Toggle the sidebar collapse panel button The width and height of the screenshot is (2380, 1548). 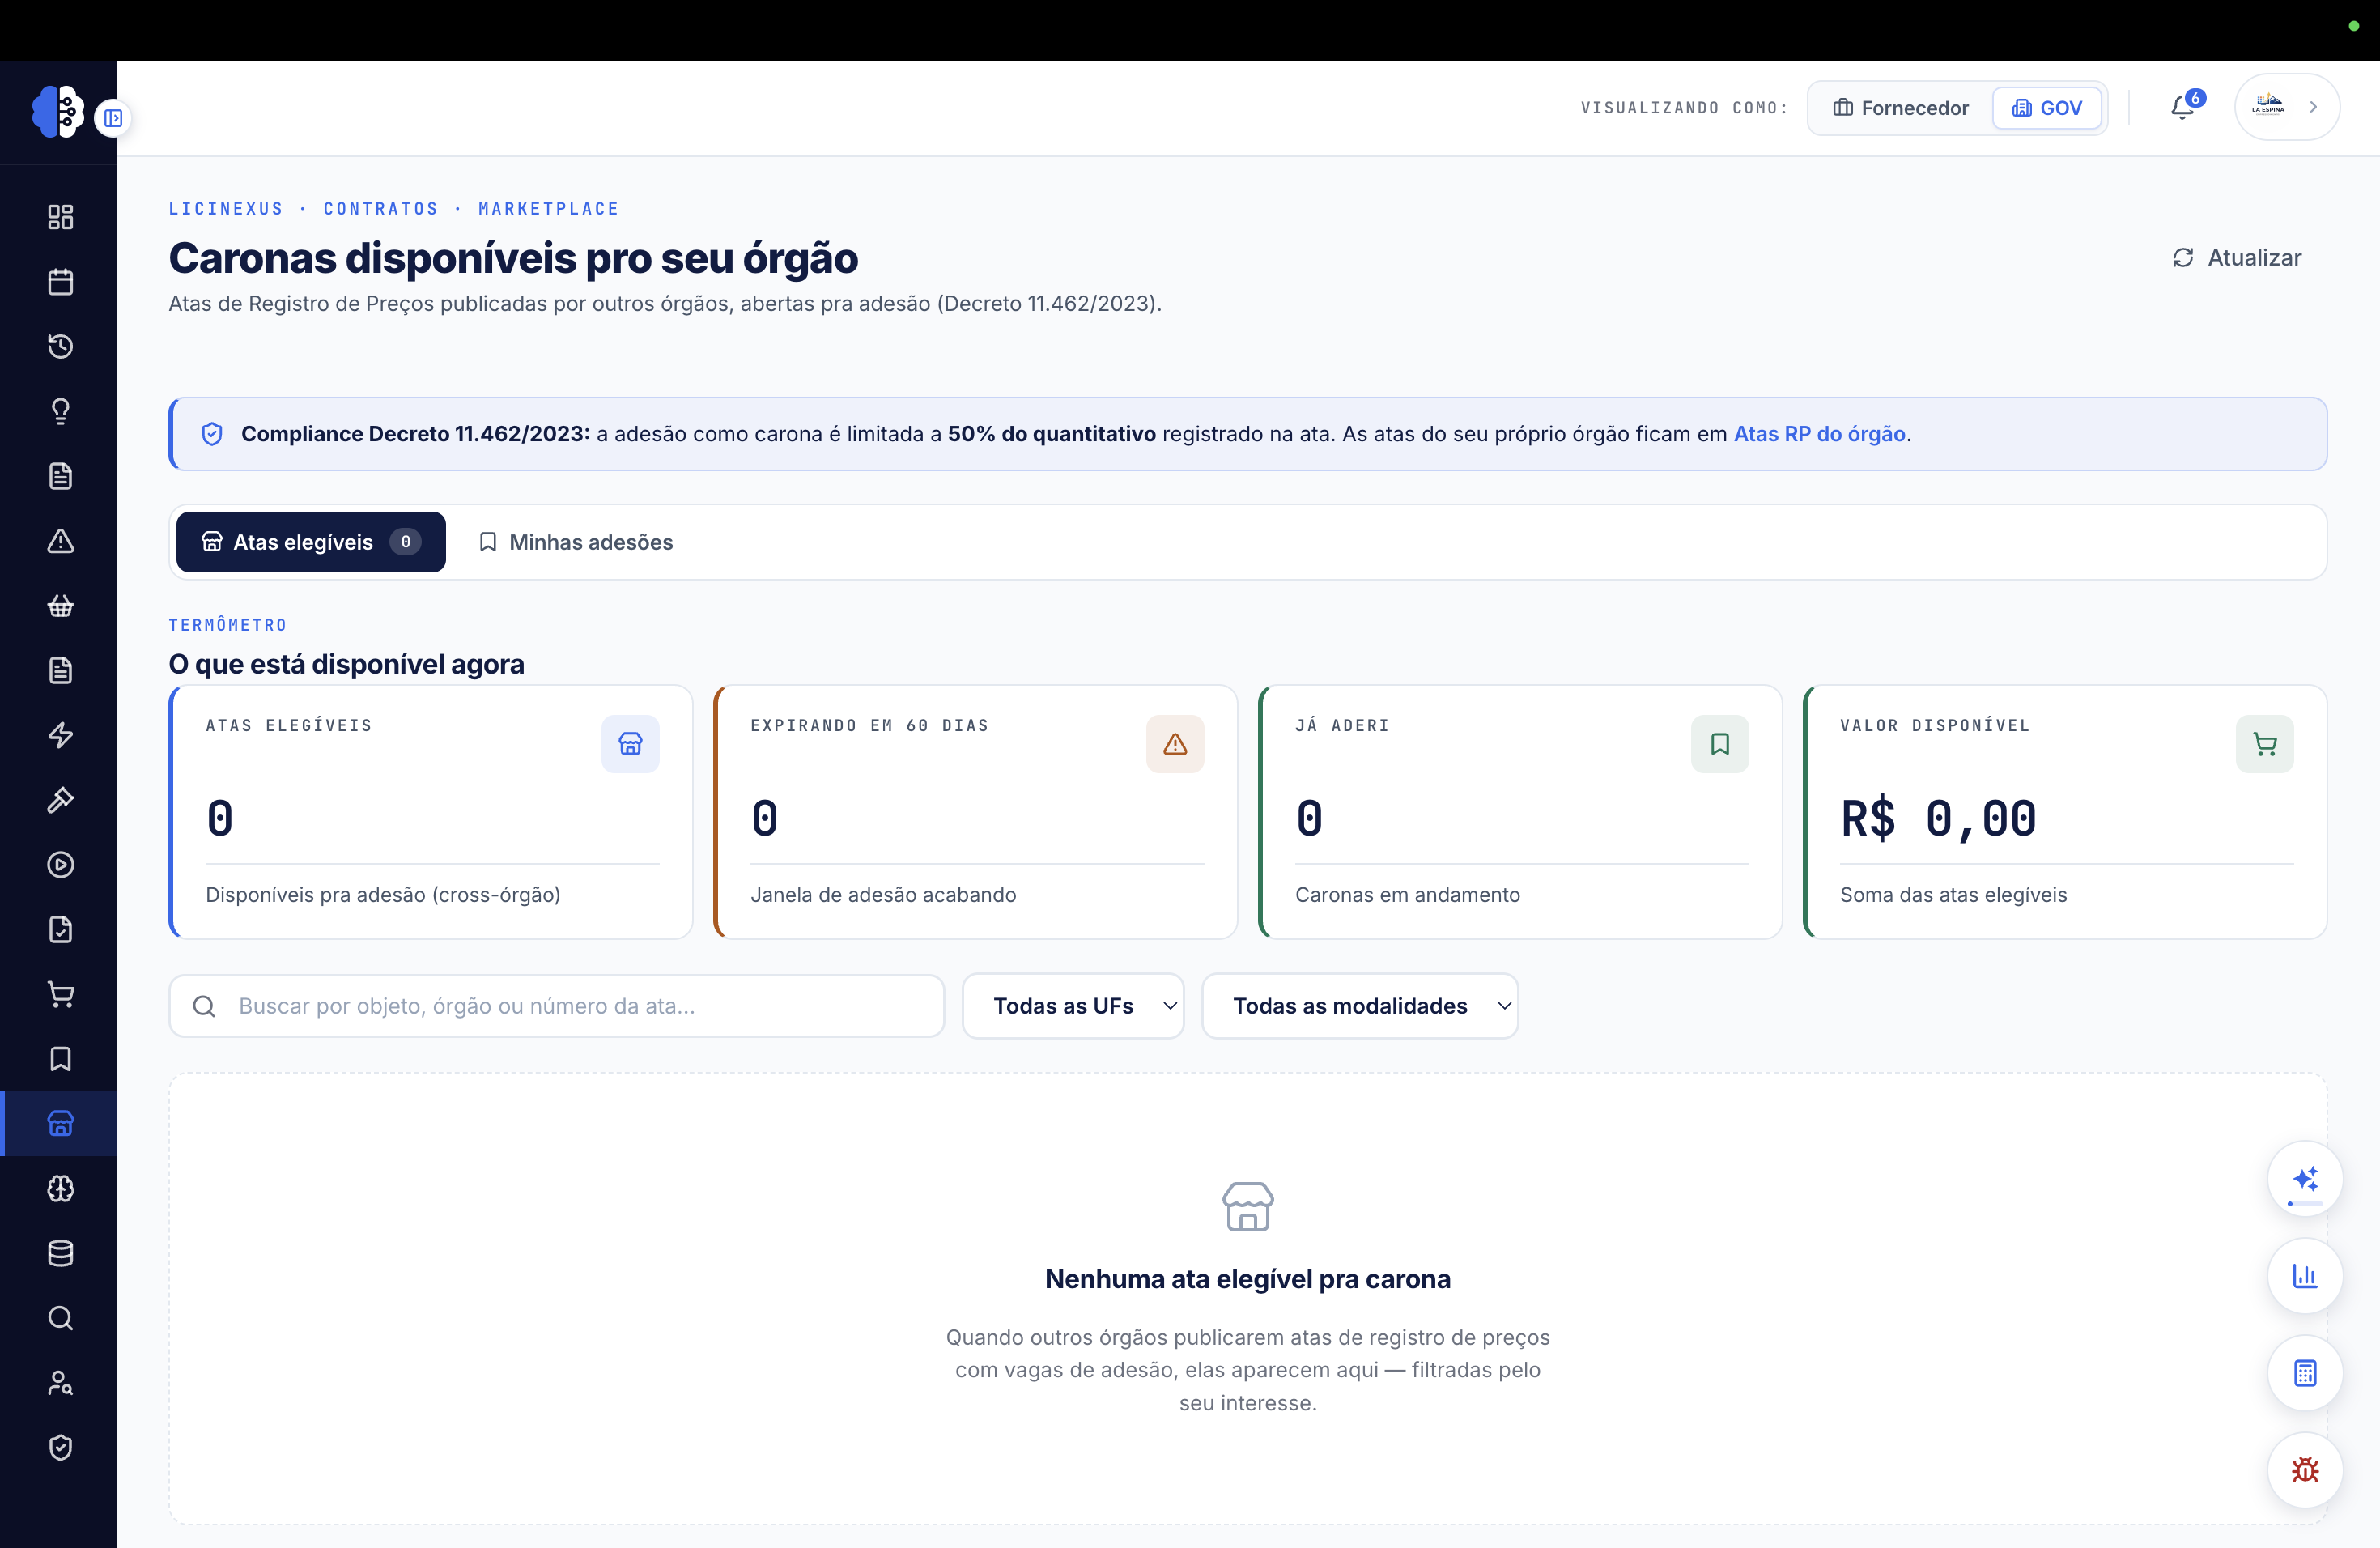click(x=113, y=118)
